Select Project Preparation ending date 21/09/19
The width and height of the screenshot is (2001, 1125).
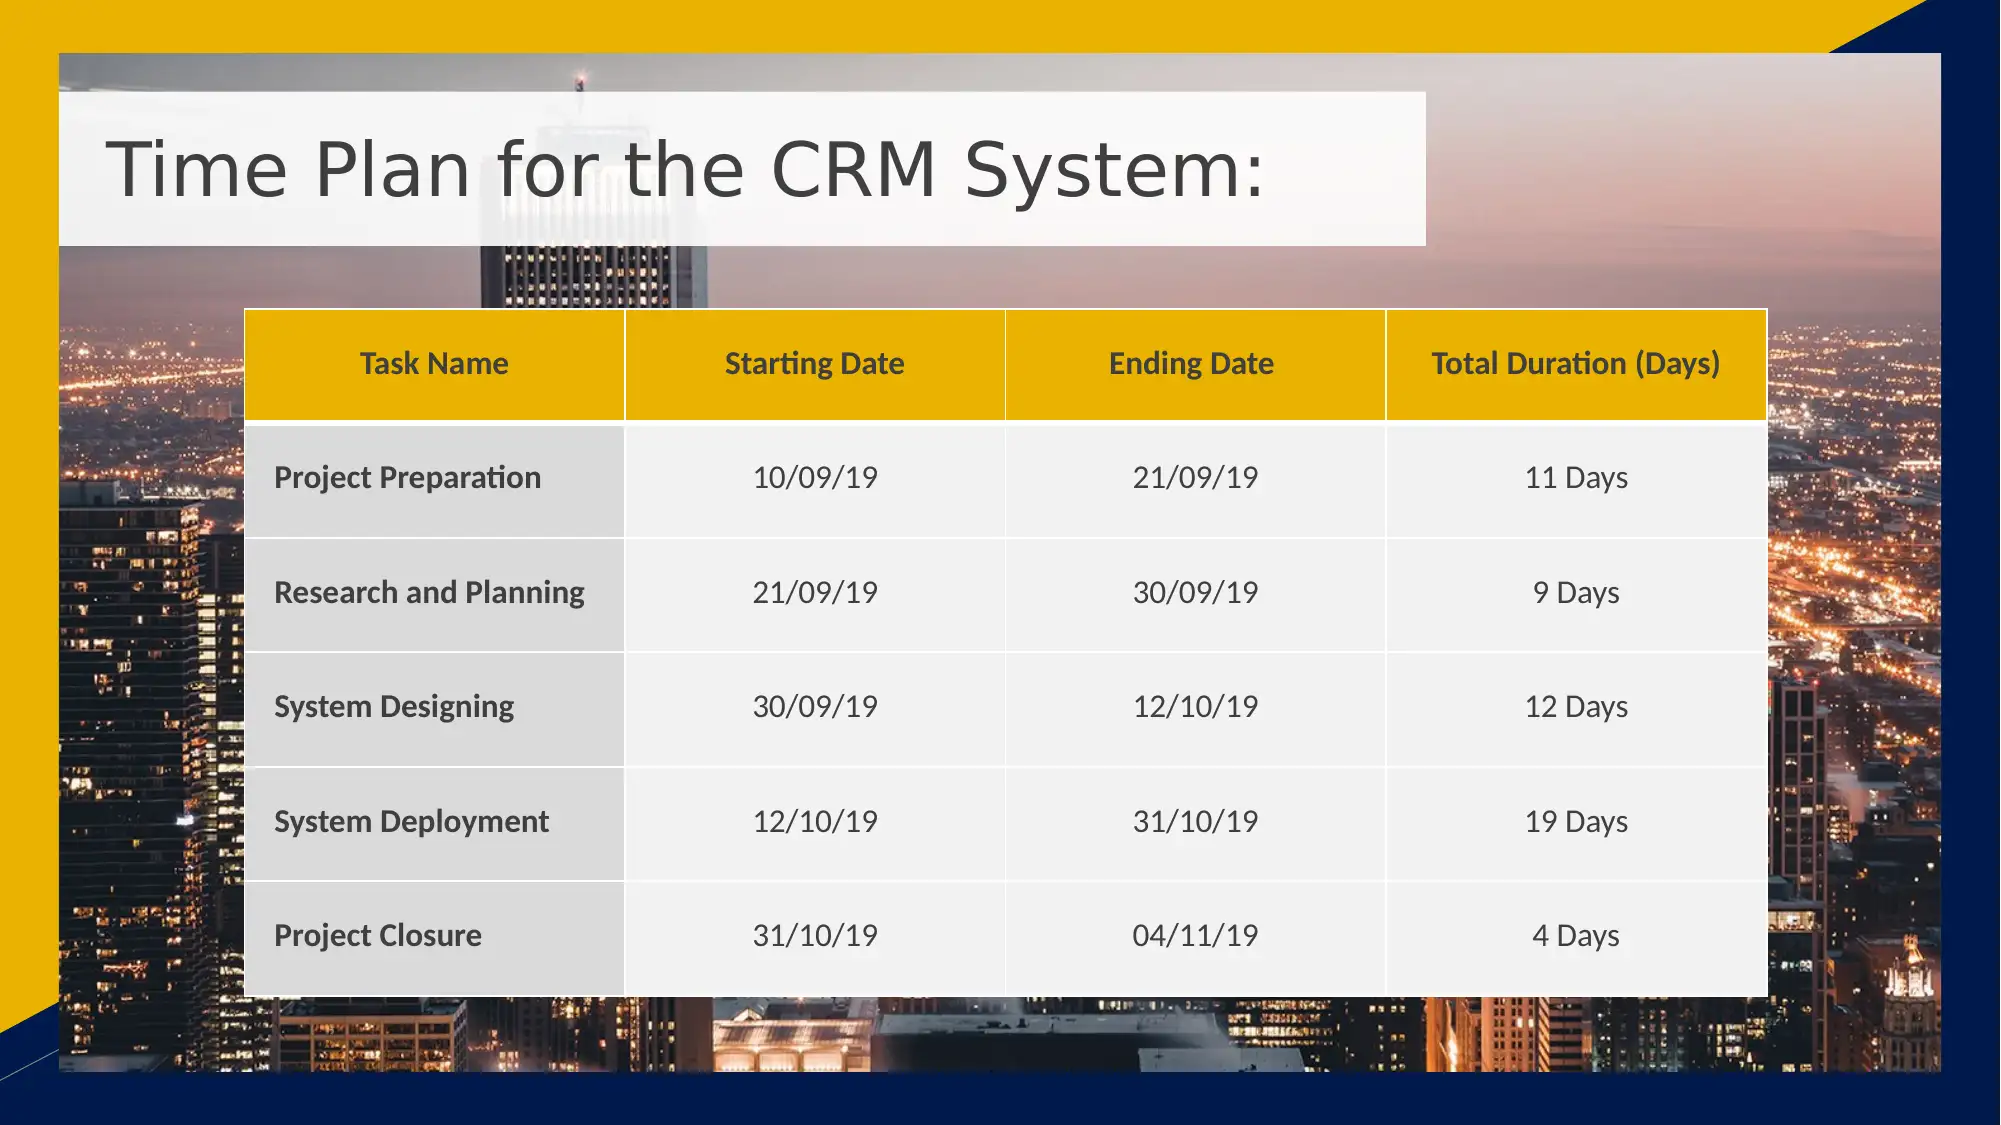[1195, 480]
